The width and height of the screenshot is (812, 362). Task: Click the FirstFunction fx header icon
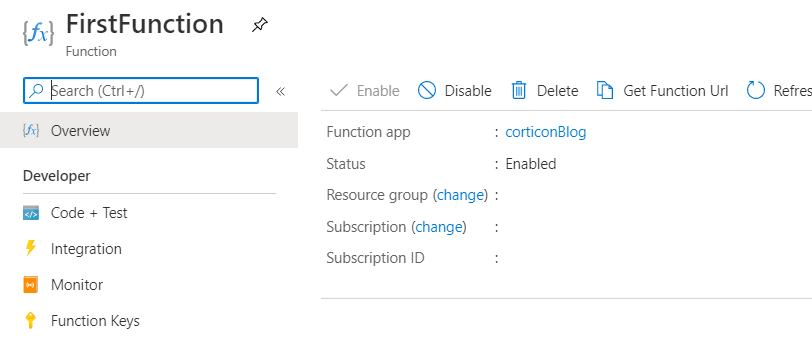pyautogui.click(x=38, y=33)
